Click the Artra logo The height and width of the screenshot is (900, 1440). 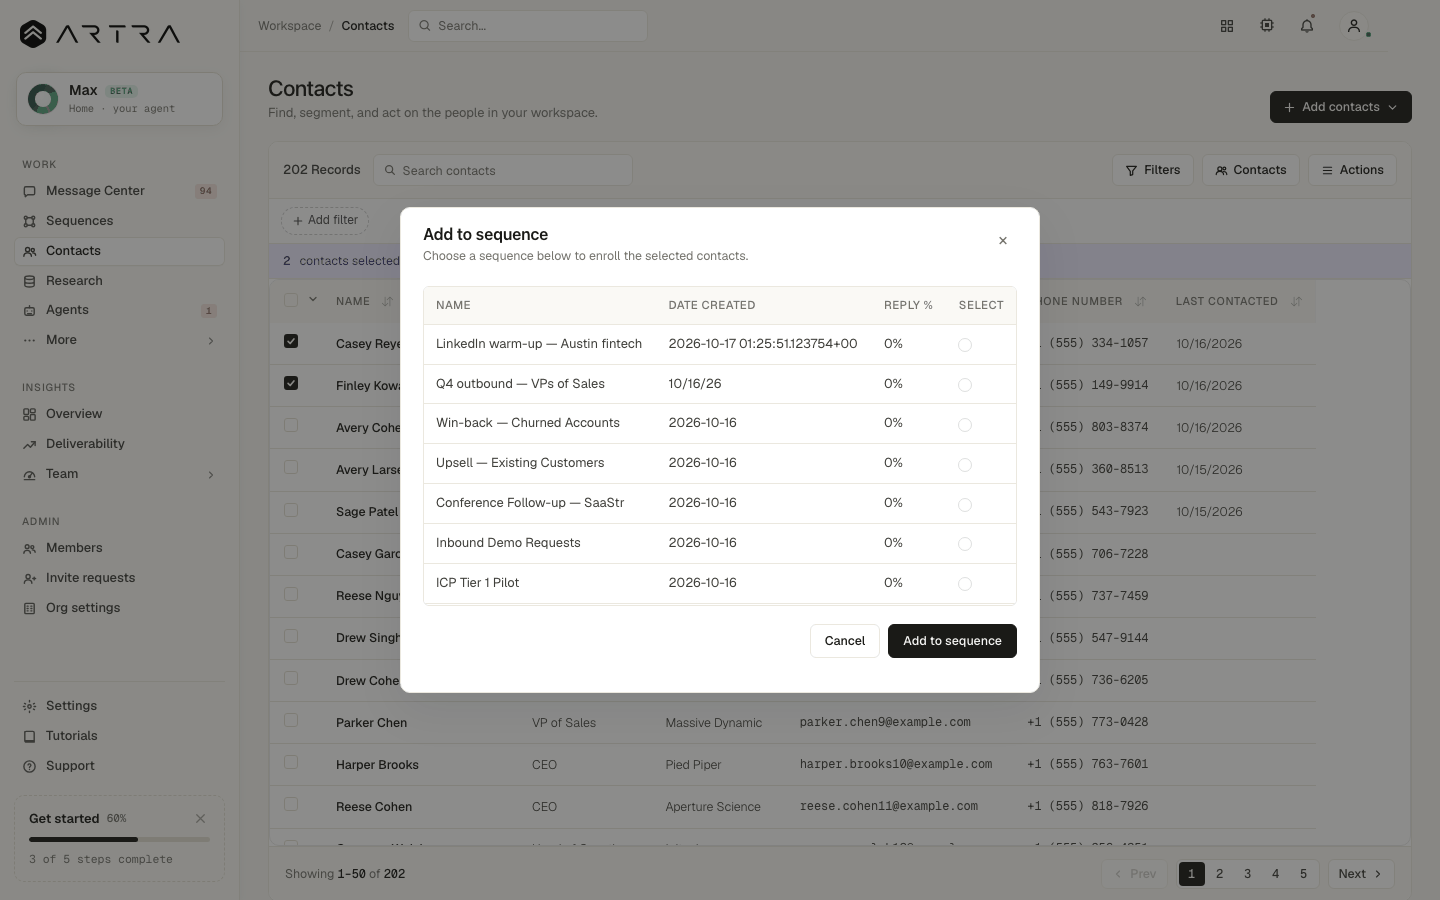tap(100, 34)
